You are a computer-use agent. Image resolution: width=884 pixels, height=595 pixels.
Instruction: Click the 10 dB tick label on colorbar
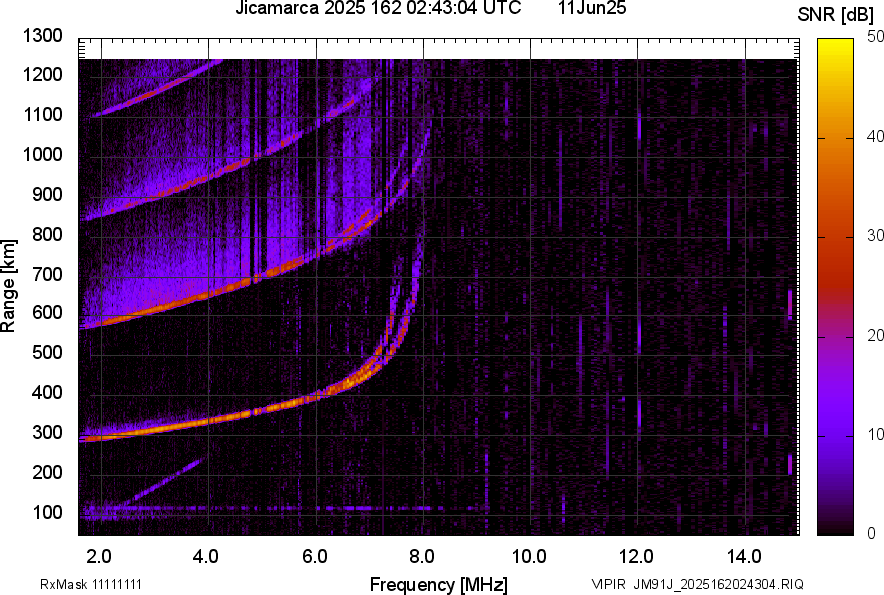(875, 434)
